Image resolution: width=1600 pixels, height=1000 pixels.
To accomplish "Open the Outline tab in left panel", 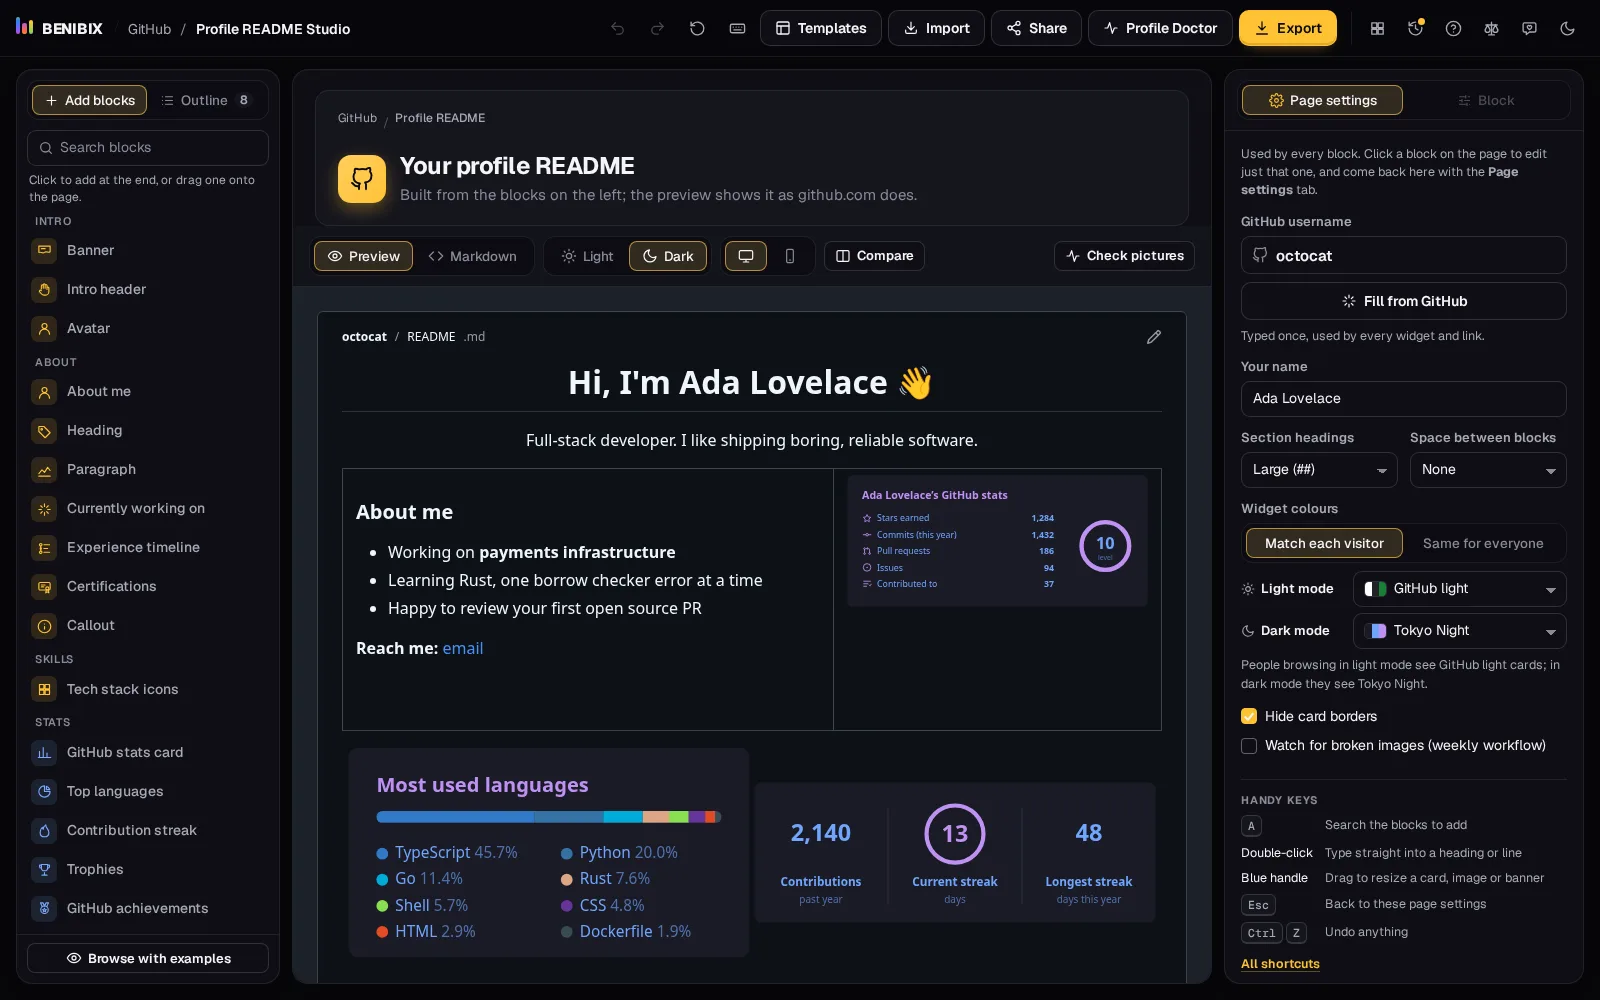I will 206,100.
